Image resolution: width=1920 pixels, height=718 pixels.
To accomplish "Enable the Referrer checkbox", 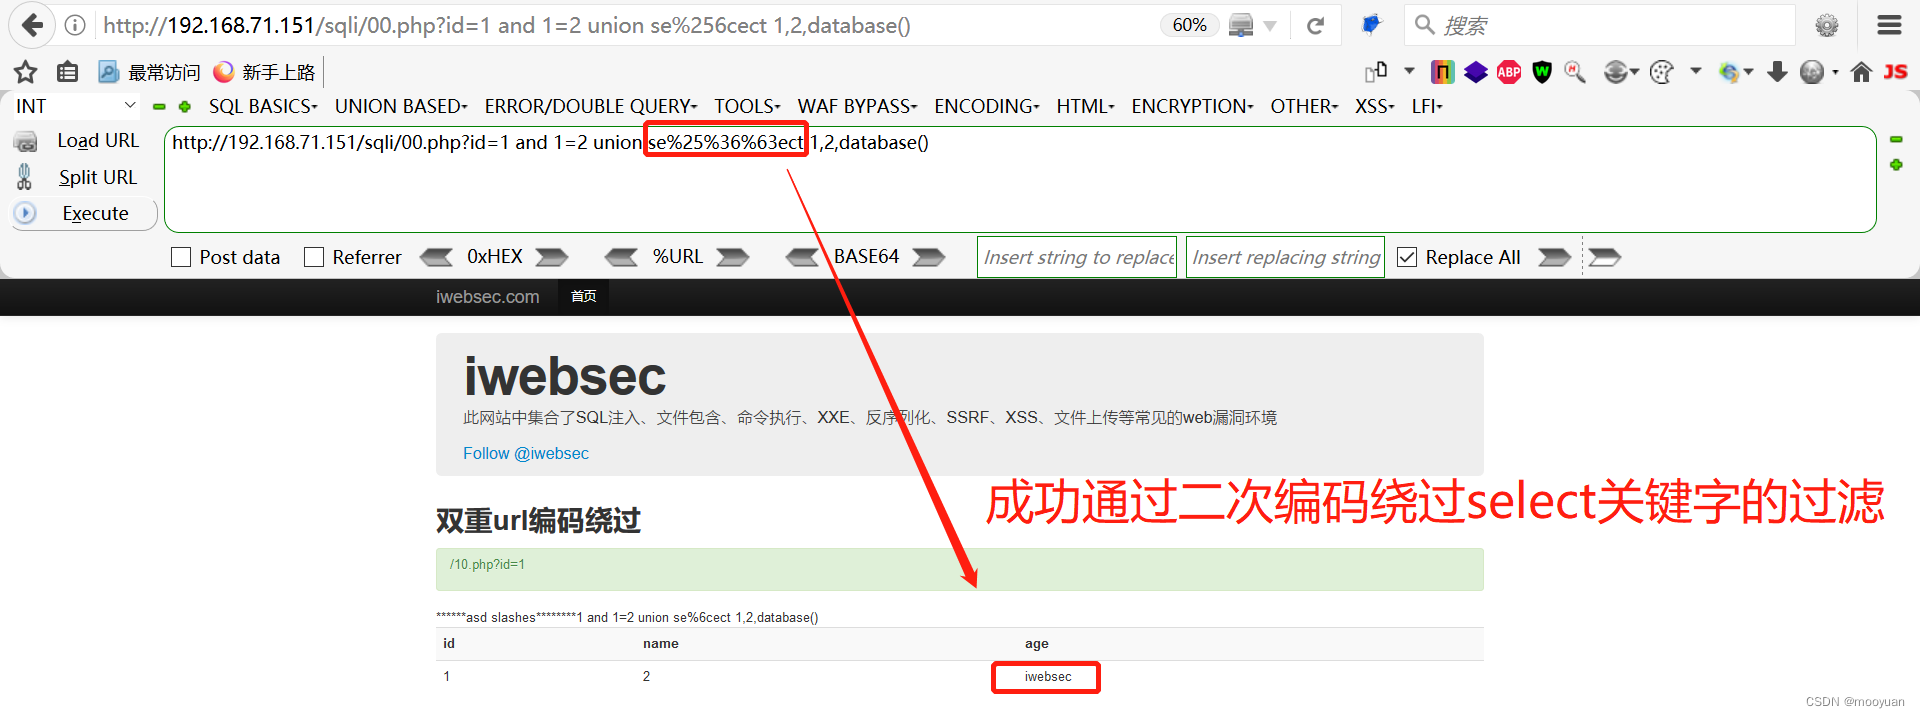I will (x=314, y=257).
